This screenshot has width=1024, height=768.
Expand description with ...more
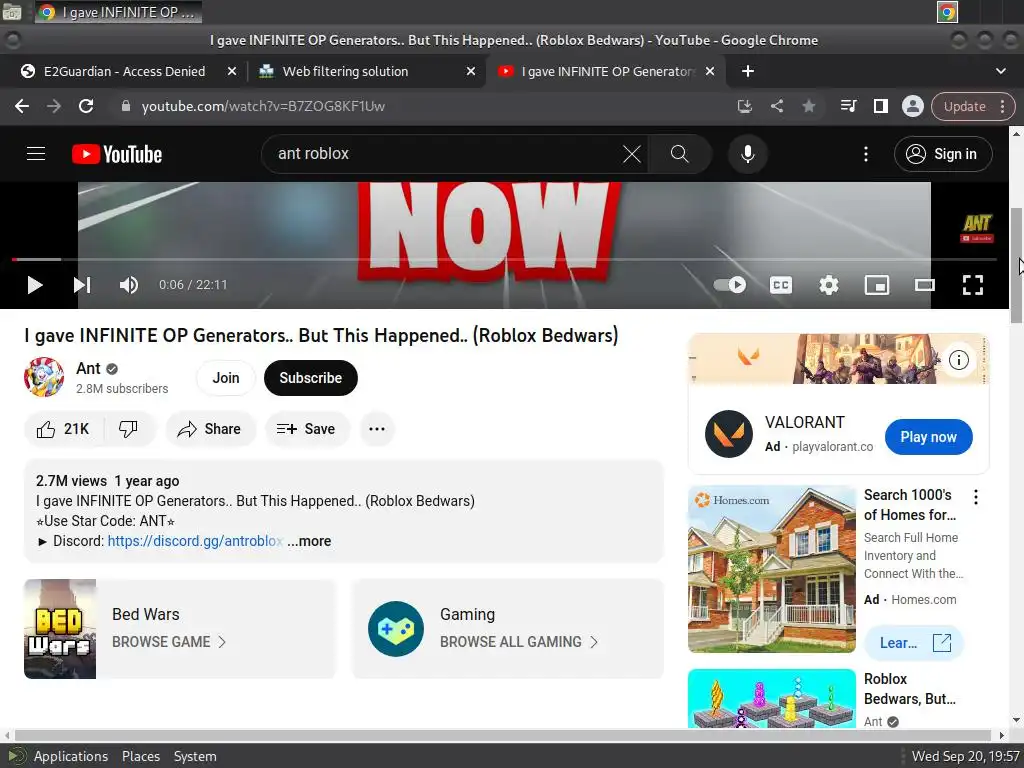pyautogui.click(x=310, y=541)
